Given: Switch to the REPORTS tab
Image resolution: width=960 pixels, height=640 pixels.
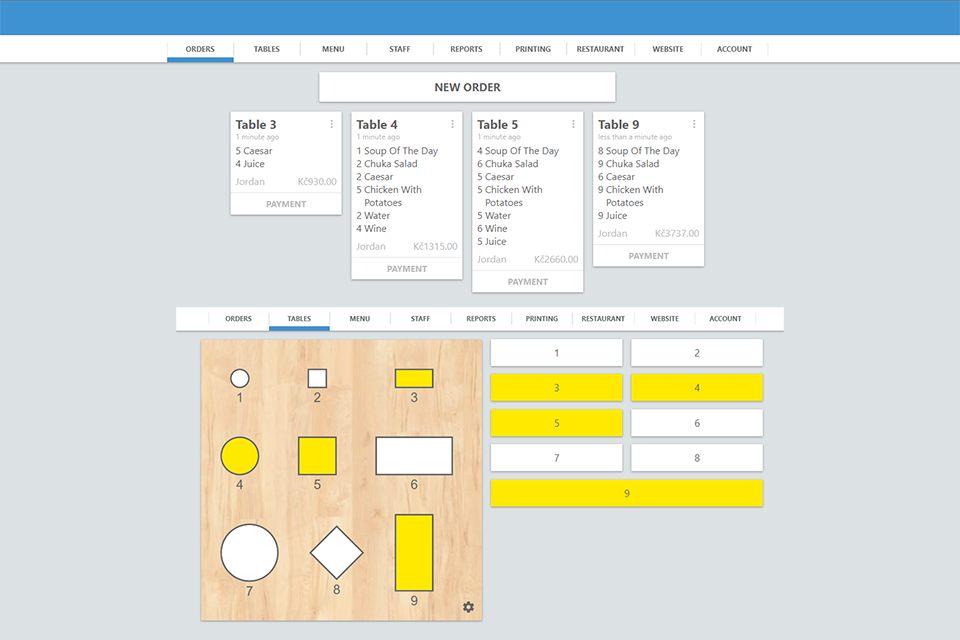Looking at the screenshot, I should click(466, 48).
